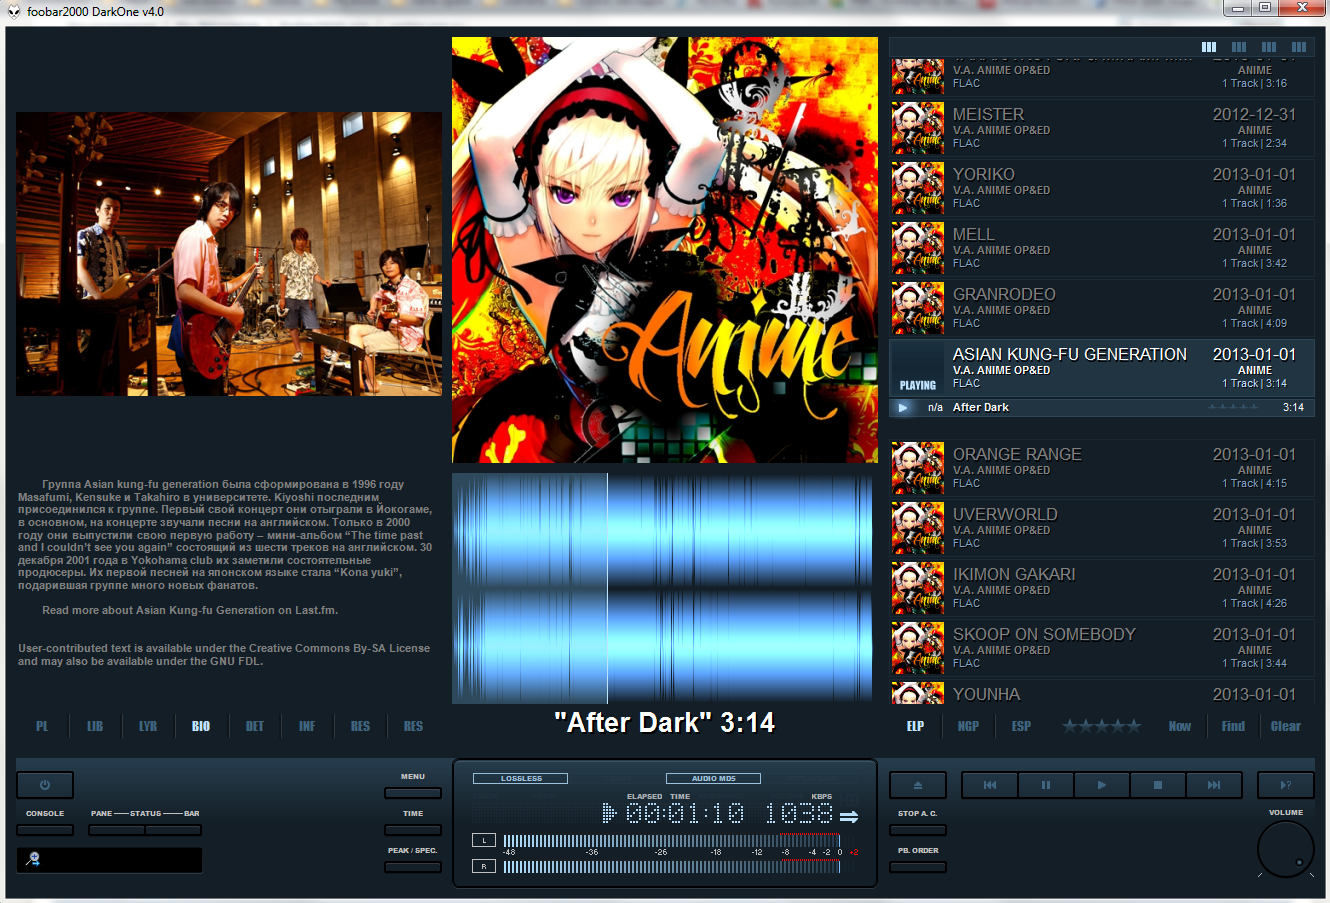Click the random play button with question mark
Screen dimensions: 1330x903
coord(1285,785)
